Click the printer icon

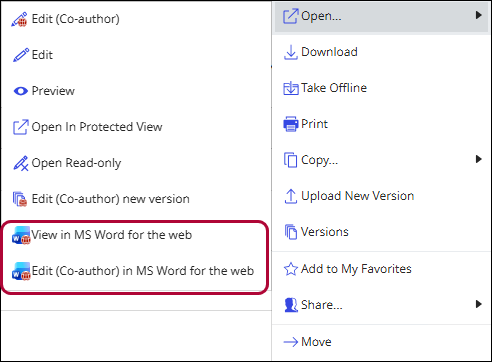pos(291,124)
